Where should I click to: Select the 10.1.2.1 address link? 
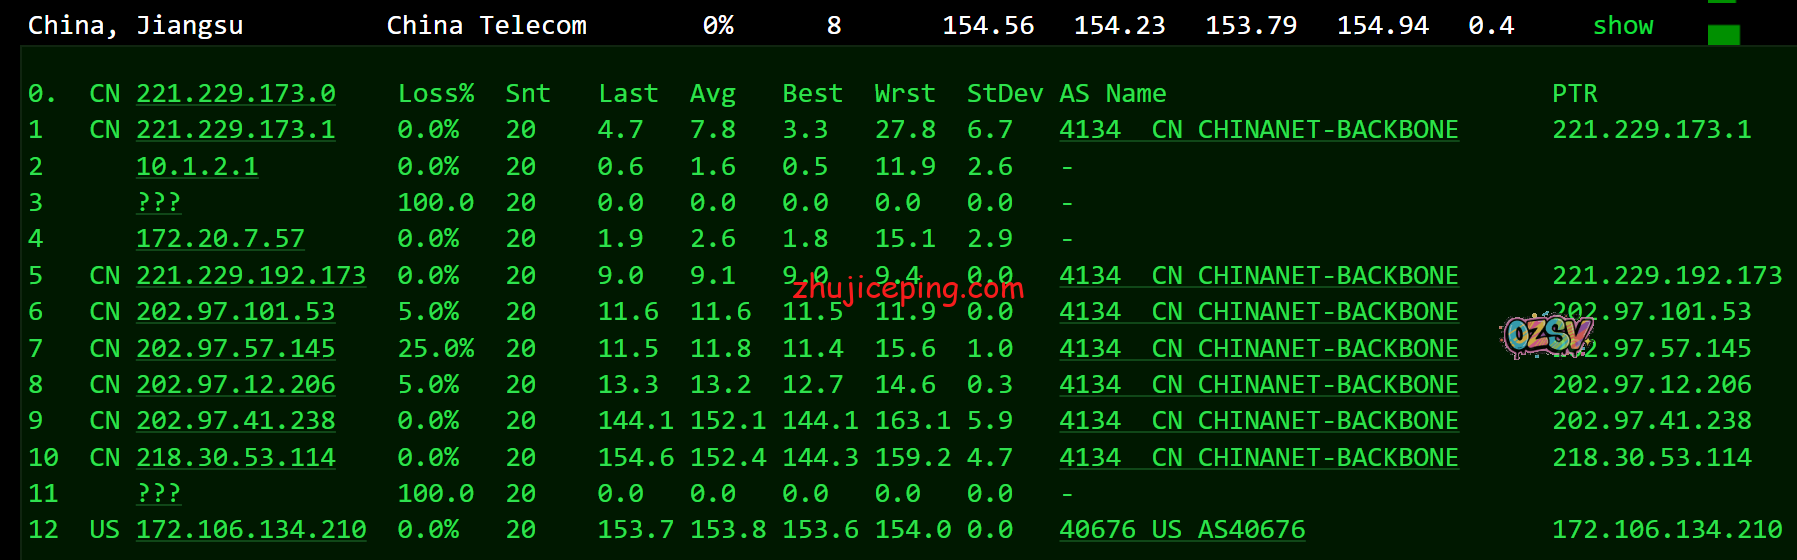coord(197,167)
